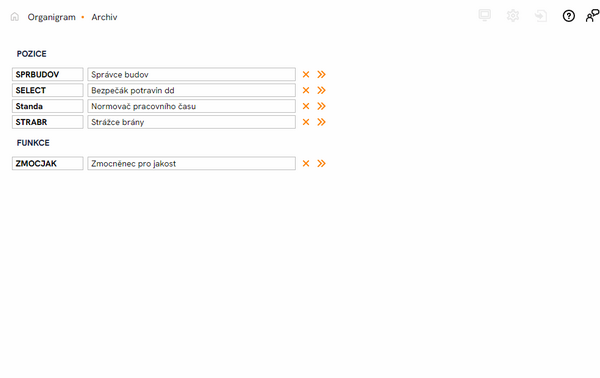Delete the SPRBUDOV position with X
600x378 pixels.
coord(306,74)
